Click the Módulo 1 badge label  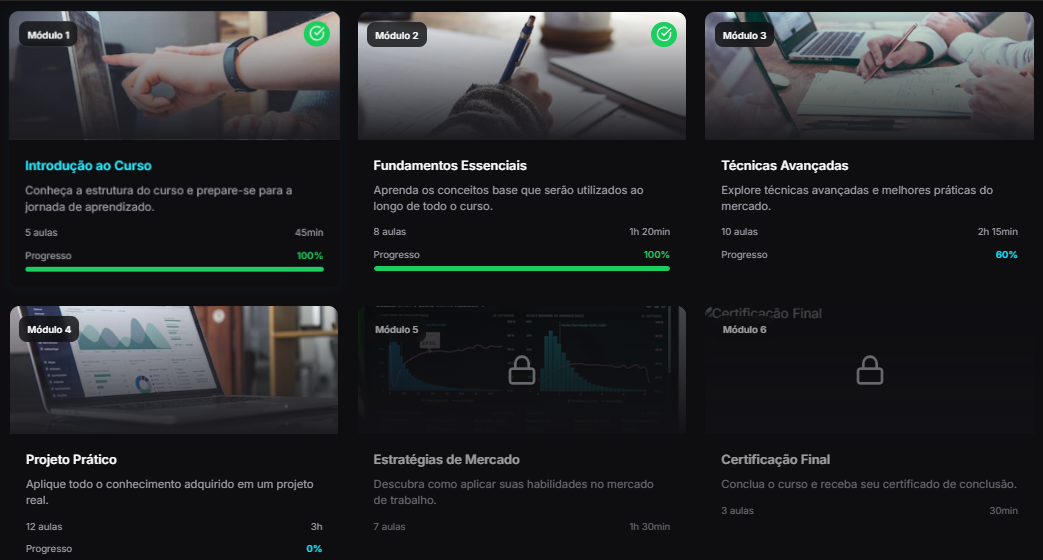click(48, 35)
